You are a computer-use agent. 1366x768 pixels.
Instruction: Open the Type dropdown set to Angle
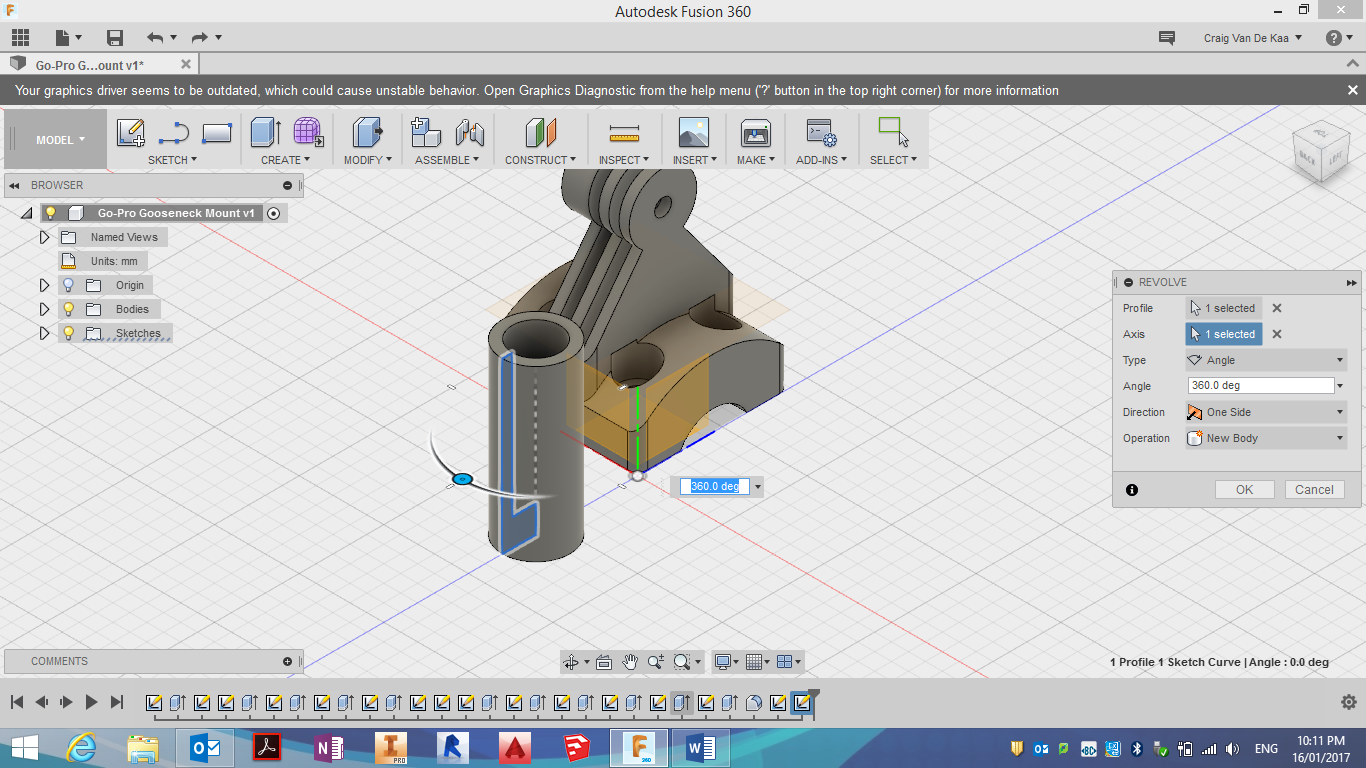tap(1266, 360)
